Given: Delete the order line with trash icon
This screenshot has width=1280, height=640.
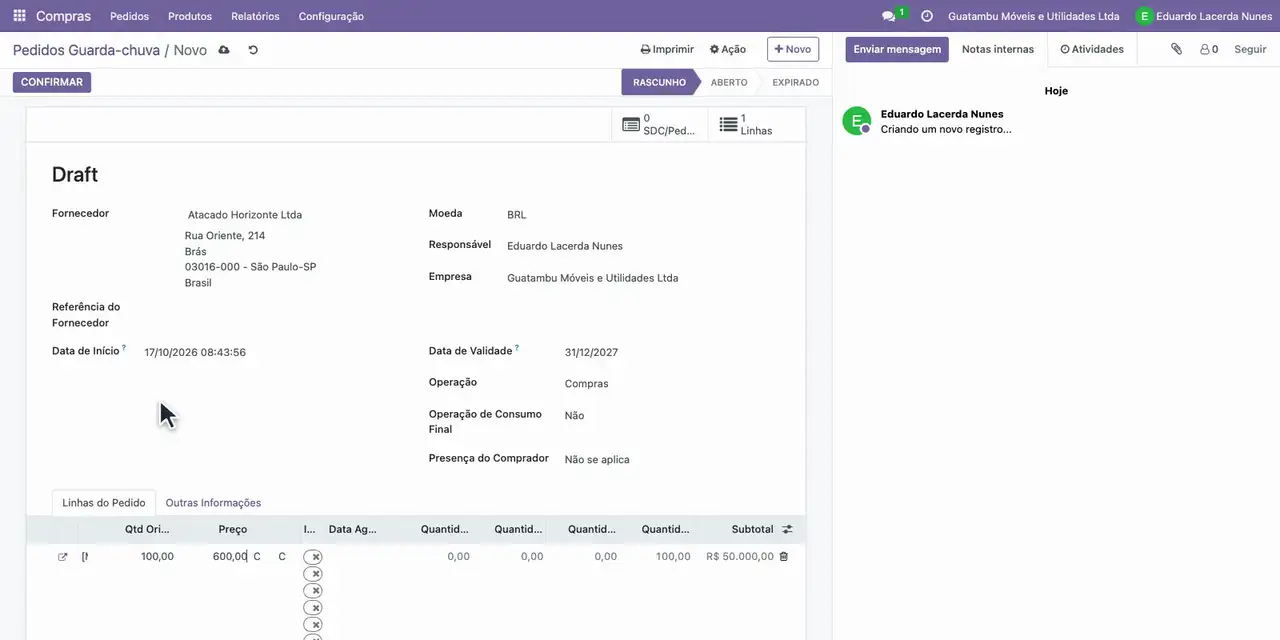Looking at the screenshot, I should (783, 556).
